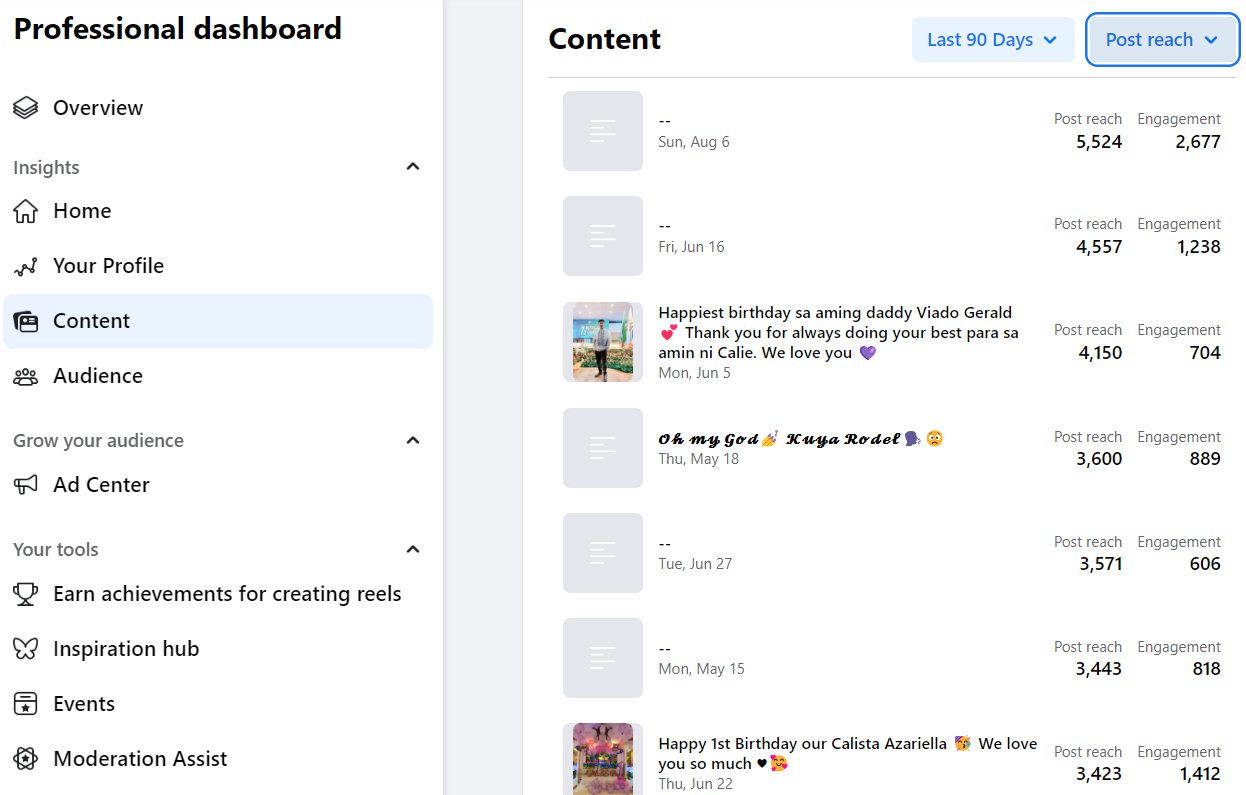The width and height of the screenshot is (1246, 795).
Task: Open the Last 90 Days dropdown
Action: 993,40
